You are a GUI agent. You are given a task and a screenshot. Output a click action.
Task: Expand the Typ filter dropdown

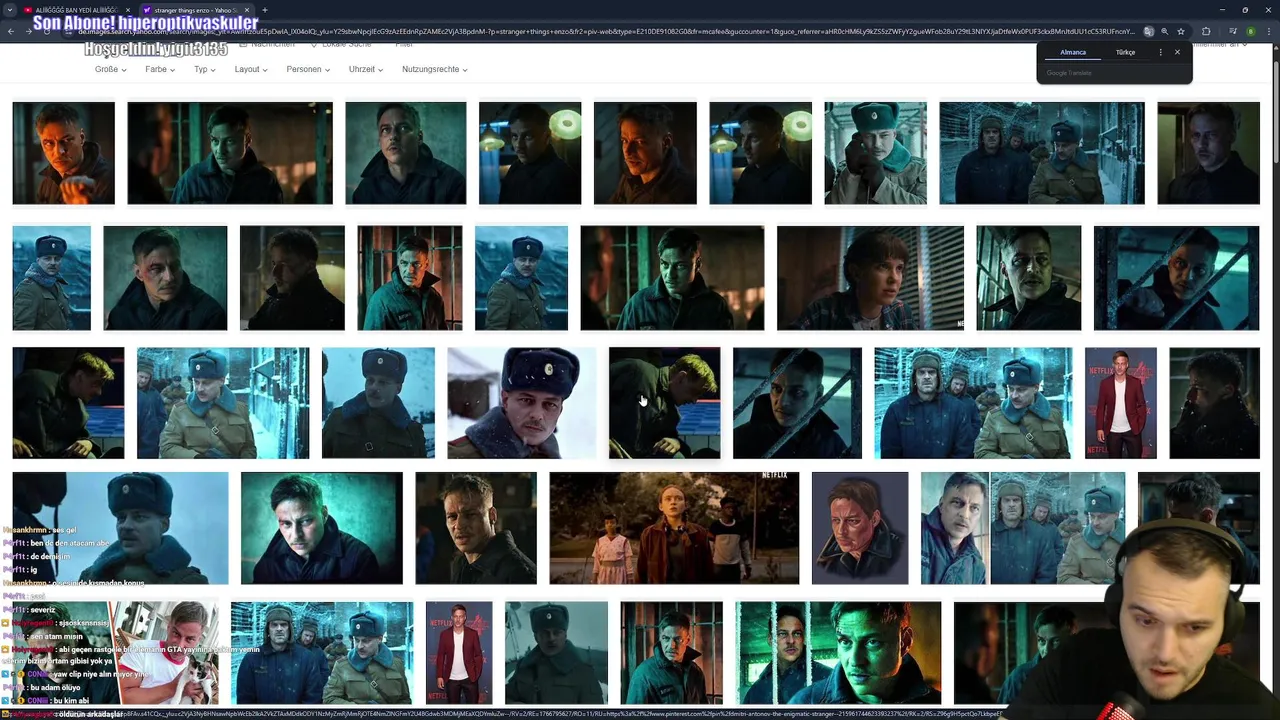204,69
